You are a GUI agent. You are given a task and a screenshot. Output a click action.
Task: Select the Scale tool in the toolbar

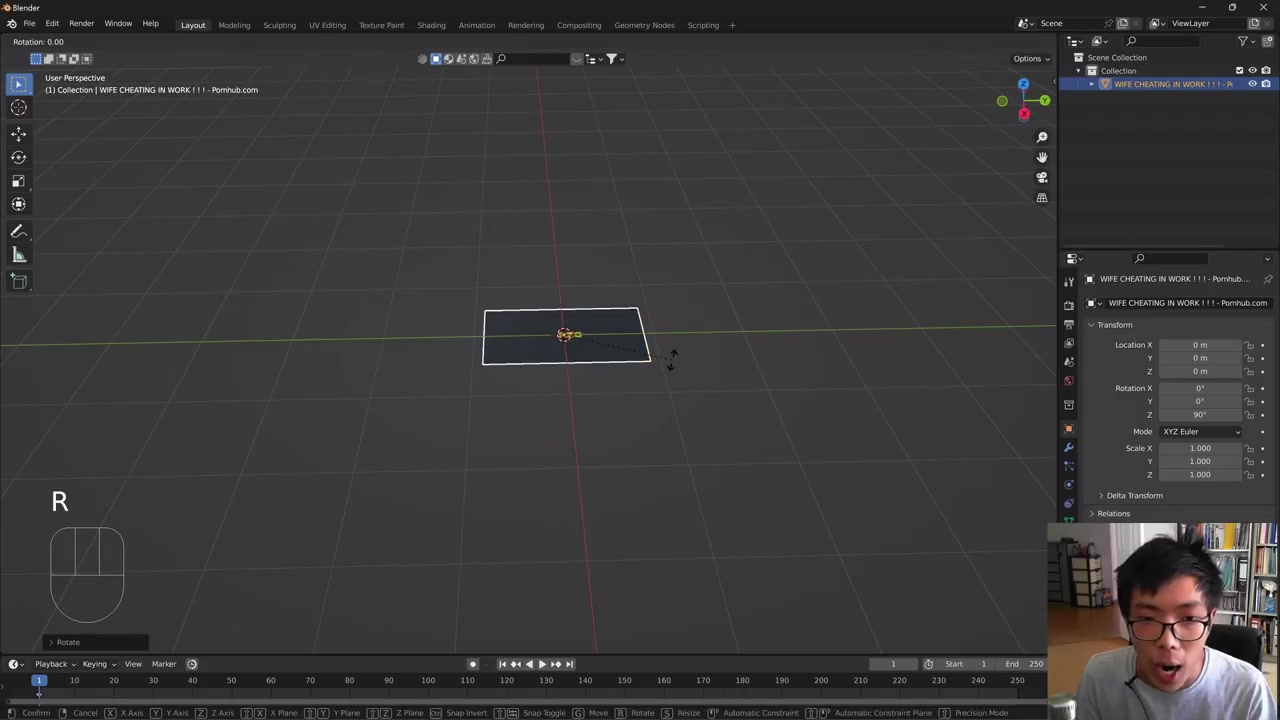pyautogui.click(x=18, y=181)
